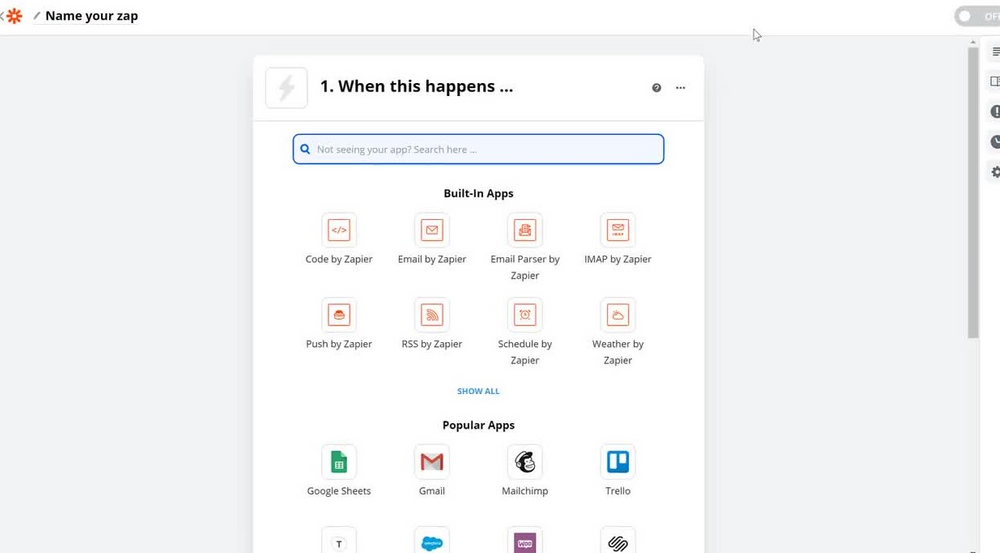Click the Popular Apps heading

[478, 425]
